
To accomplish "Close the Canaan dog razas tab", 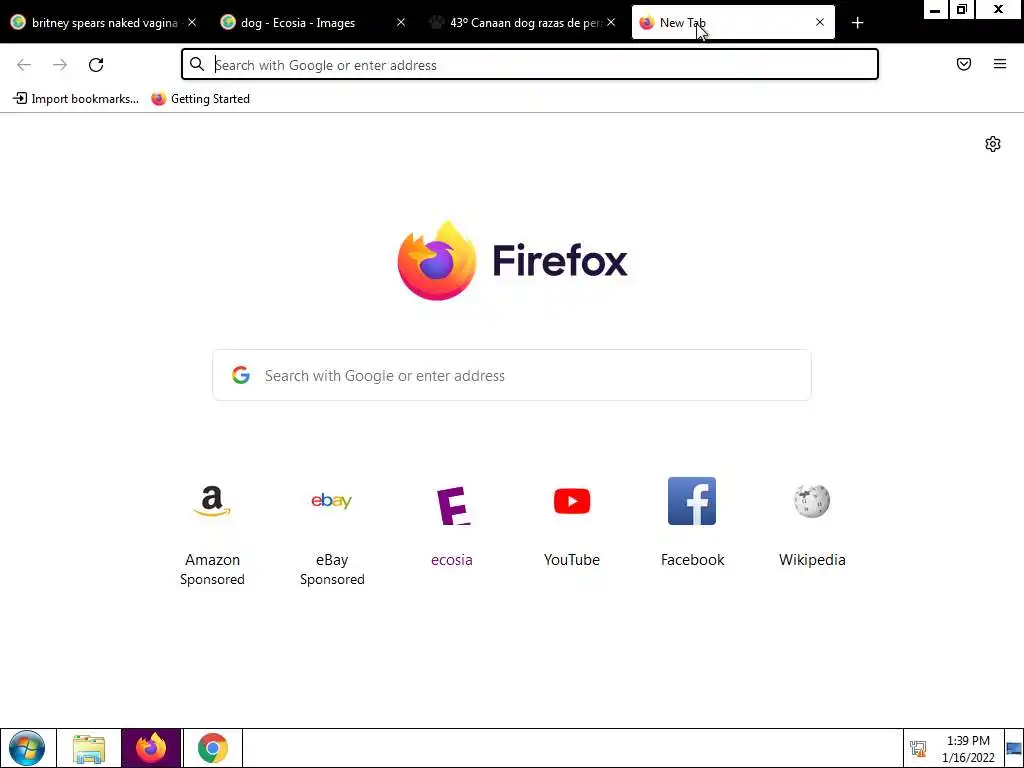I will (x=611, y=22).
